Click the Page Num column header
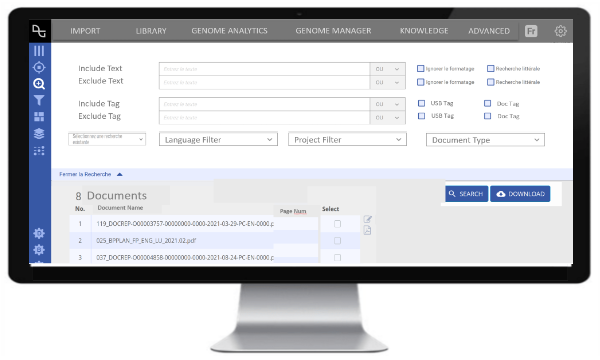Viewport: 600px width, 360px height. [x=293, y=211]
